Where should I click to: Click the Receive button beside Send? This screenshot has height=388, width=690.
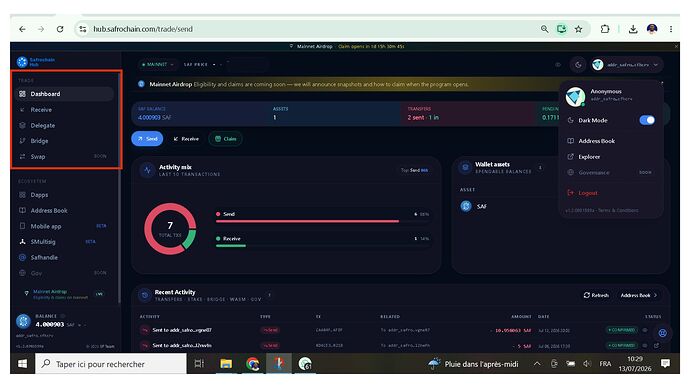point(186,139)
